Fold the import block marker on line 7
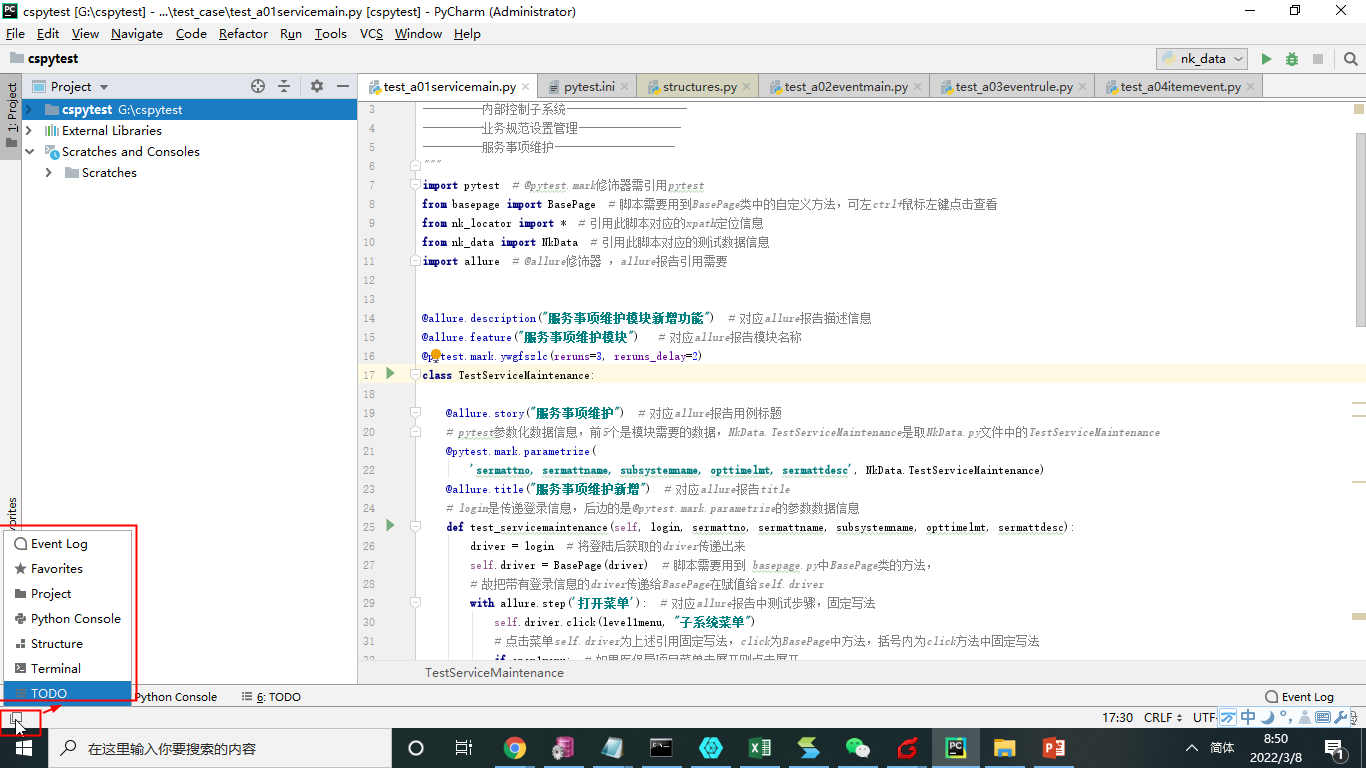This screenshot has height=768, width=1366. pyautogui.click(x=414, y=185)
